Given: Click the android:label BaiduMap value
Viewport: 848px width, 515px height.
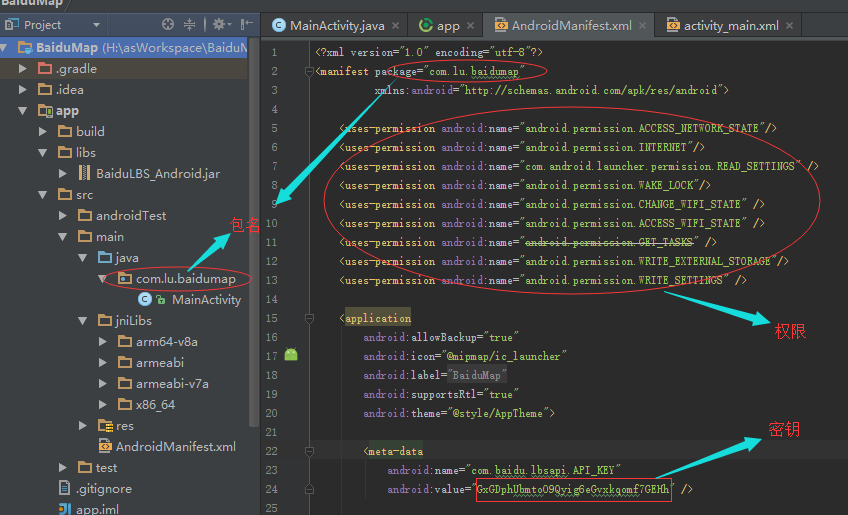Looking at the screenshot, I should (476, 375).
